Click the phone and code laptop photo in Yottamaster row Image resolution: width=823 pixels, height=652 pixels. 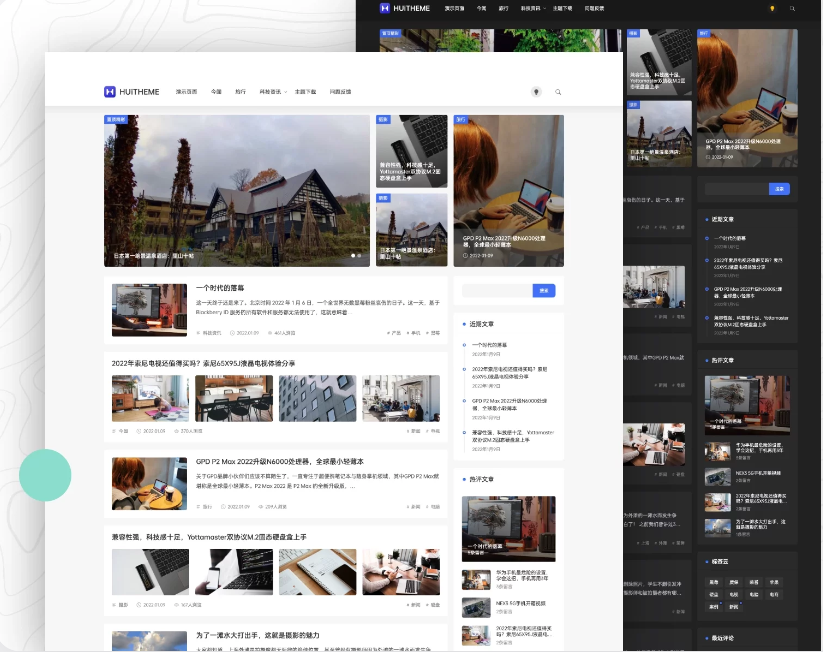click(234, 572)
